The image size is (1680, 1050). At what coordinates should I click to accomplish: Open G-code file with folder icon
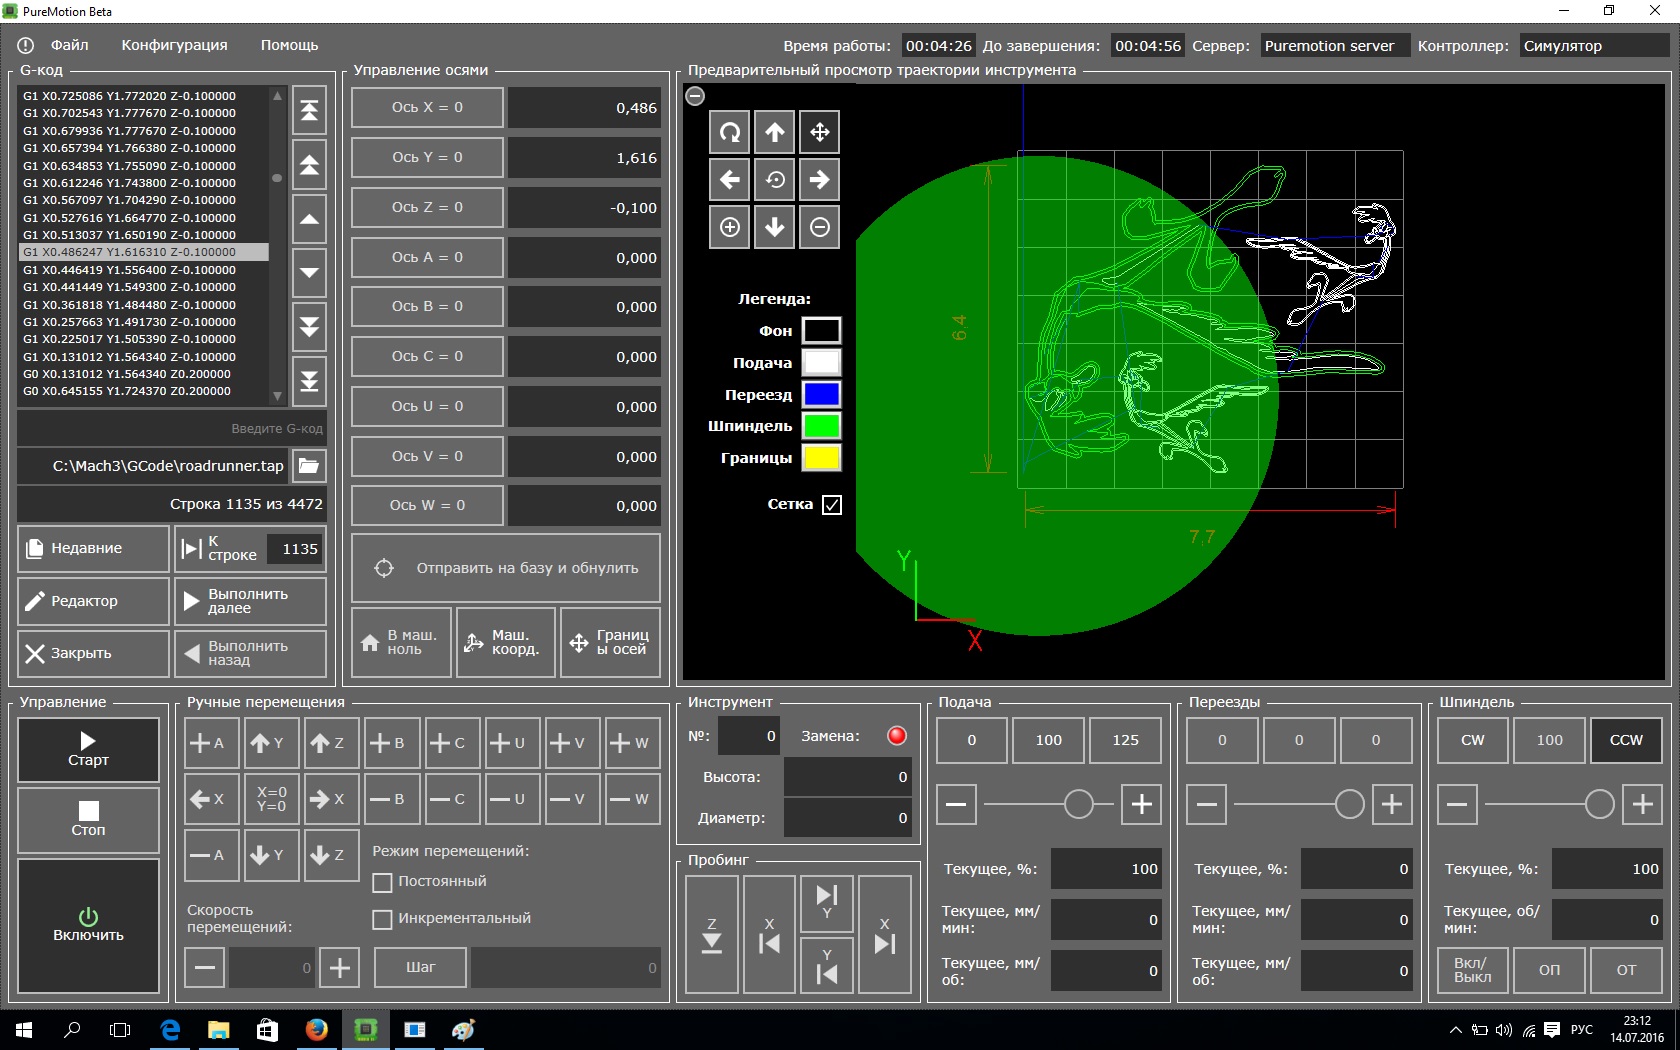coord(309,465)
